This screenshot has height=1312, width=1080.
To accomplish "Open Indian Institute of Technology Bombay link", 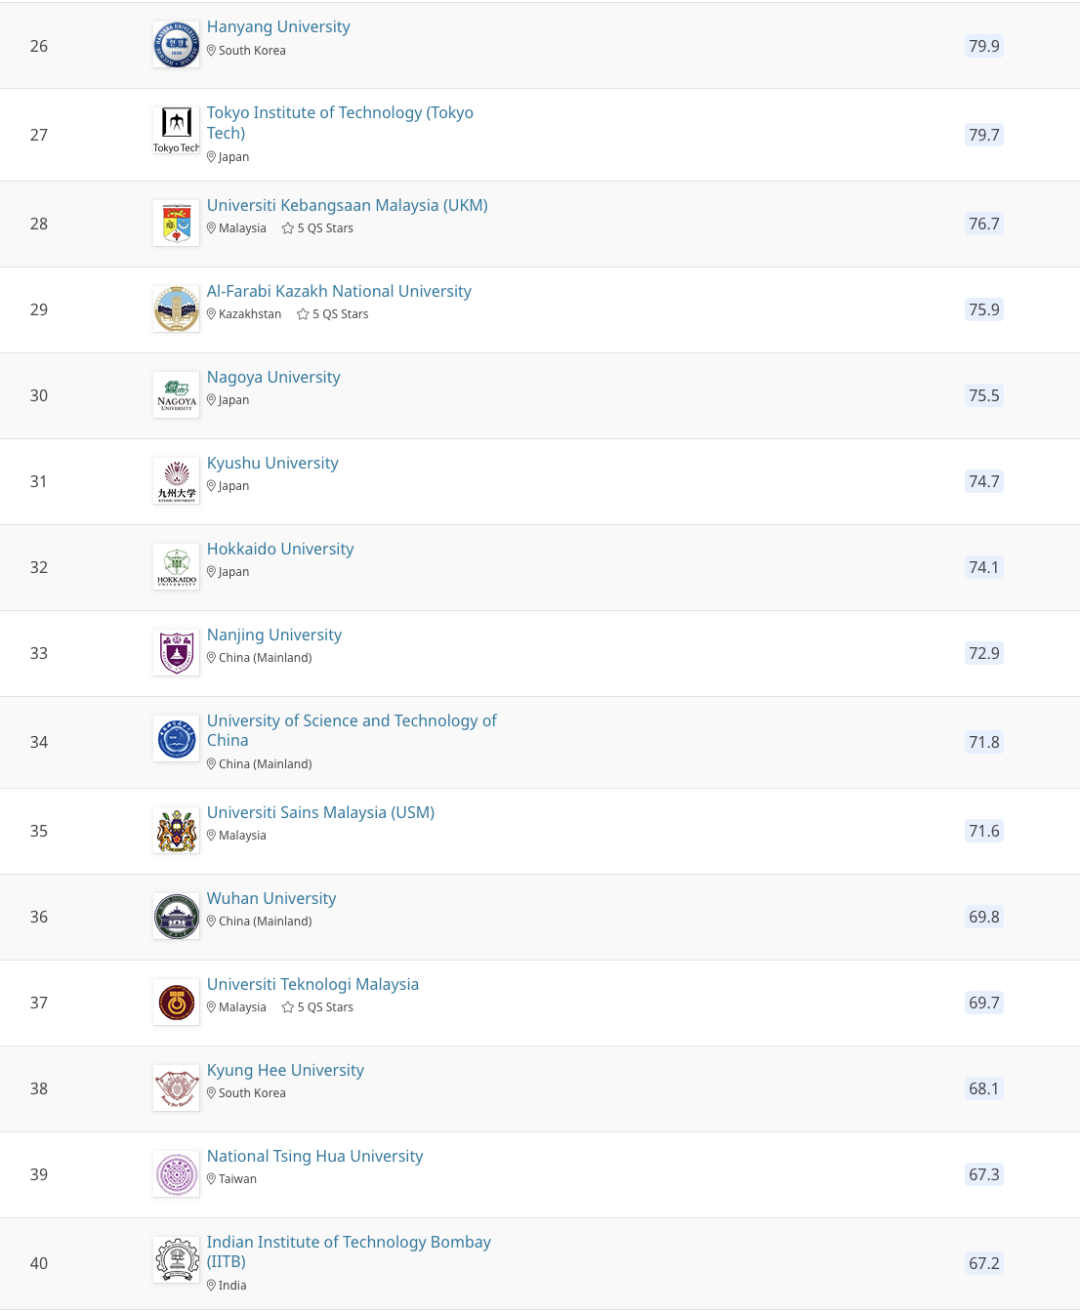I will click(x=349, y=1252).
